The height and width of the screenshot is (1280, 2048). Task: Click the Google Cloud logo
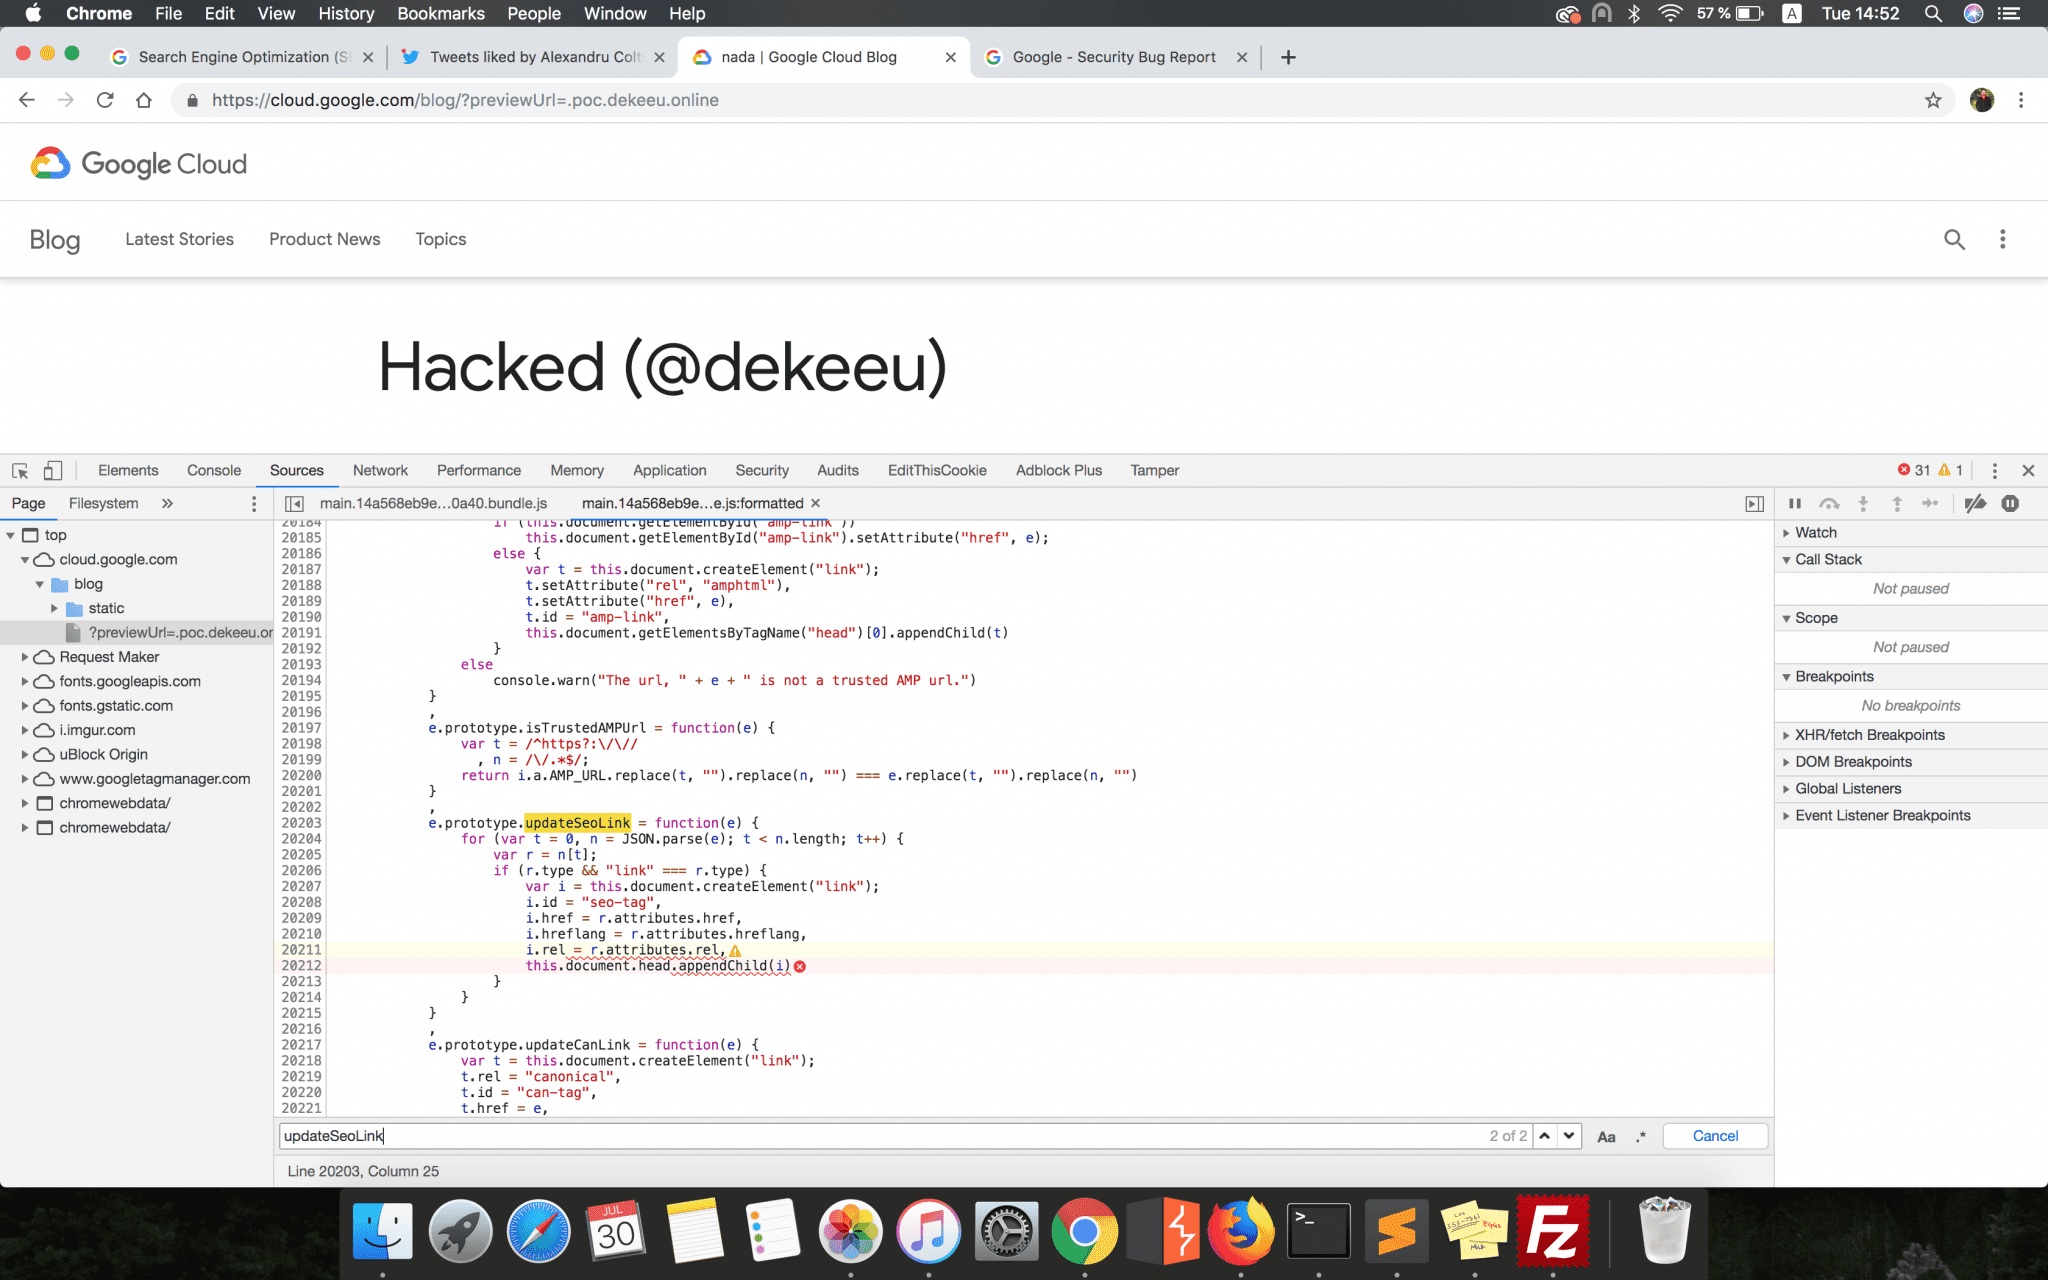tap(138, 163)
